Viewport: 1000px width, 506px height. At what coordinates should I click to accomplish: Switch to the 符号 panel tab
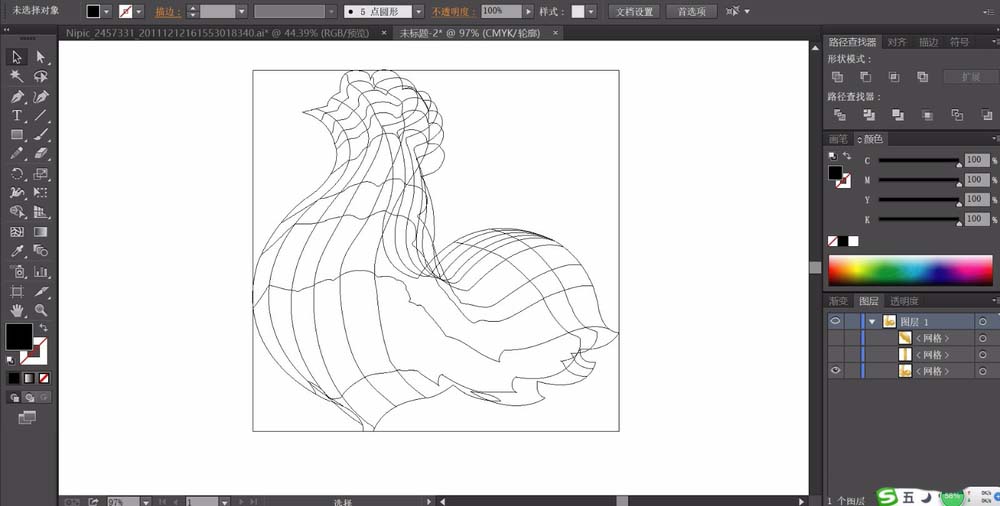coord(959,42)
